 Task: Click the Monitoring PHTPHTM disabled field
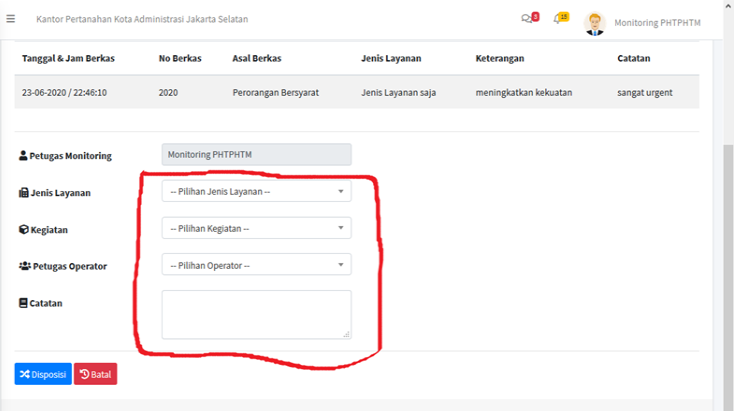coord(256,155)
